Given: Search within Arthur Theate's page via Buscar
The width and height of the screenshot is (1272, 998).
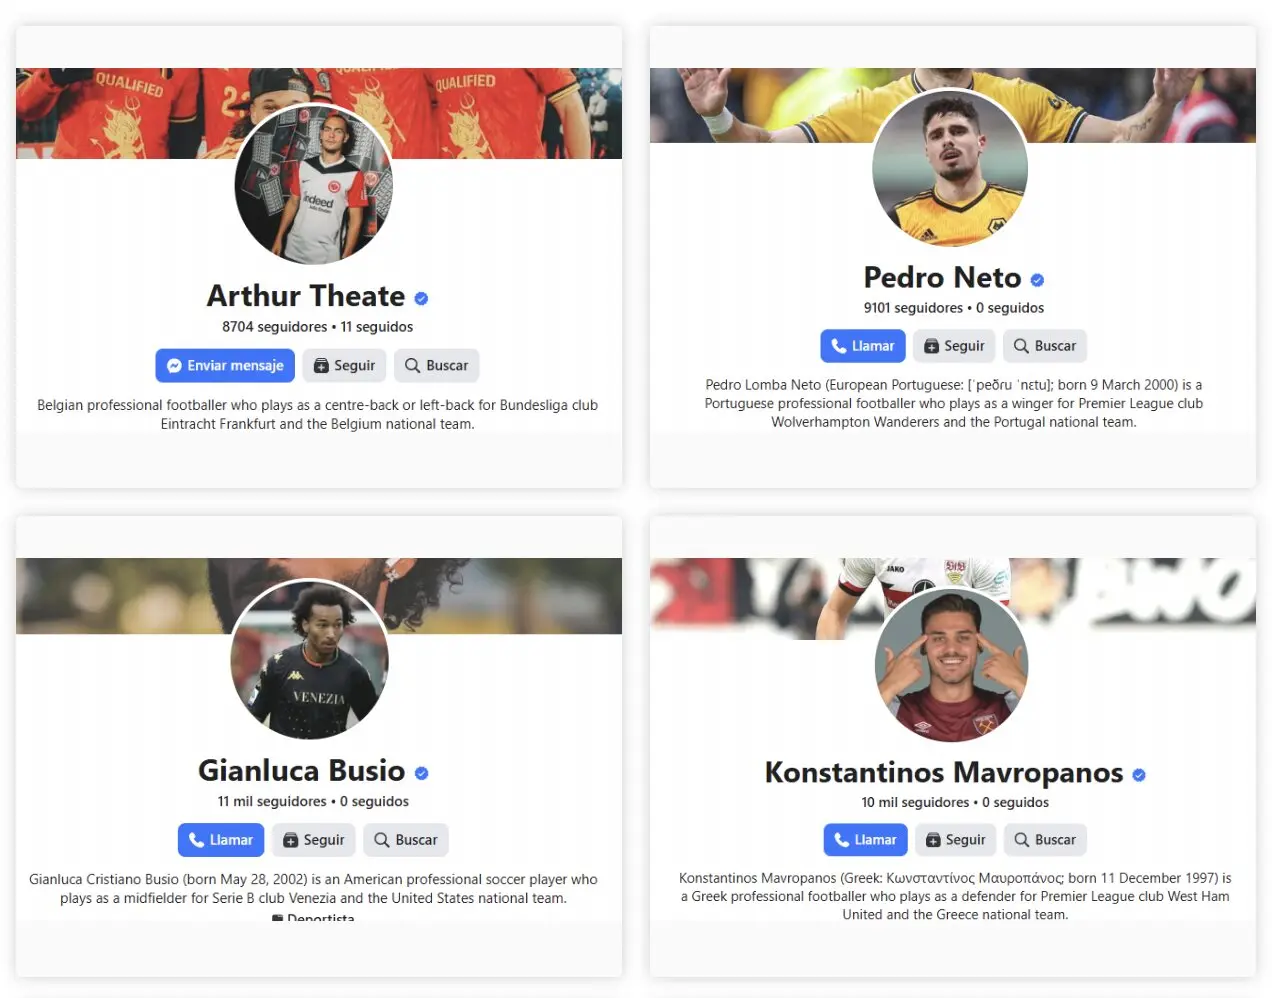Looking at the screenshot, I should pos(437,365).
